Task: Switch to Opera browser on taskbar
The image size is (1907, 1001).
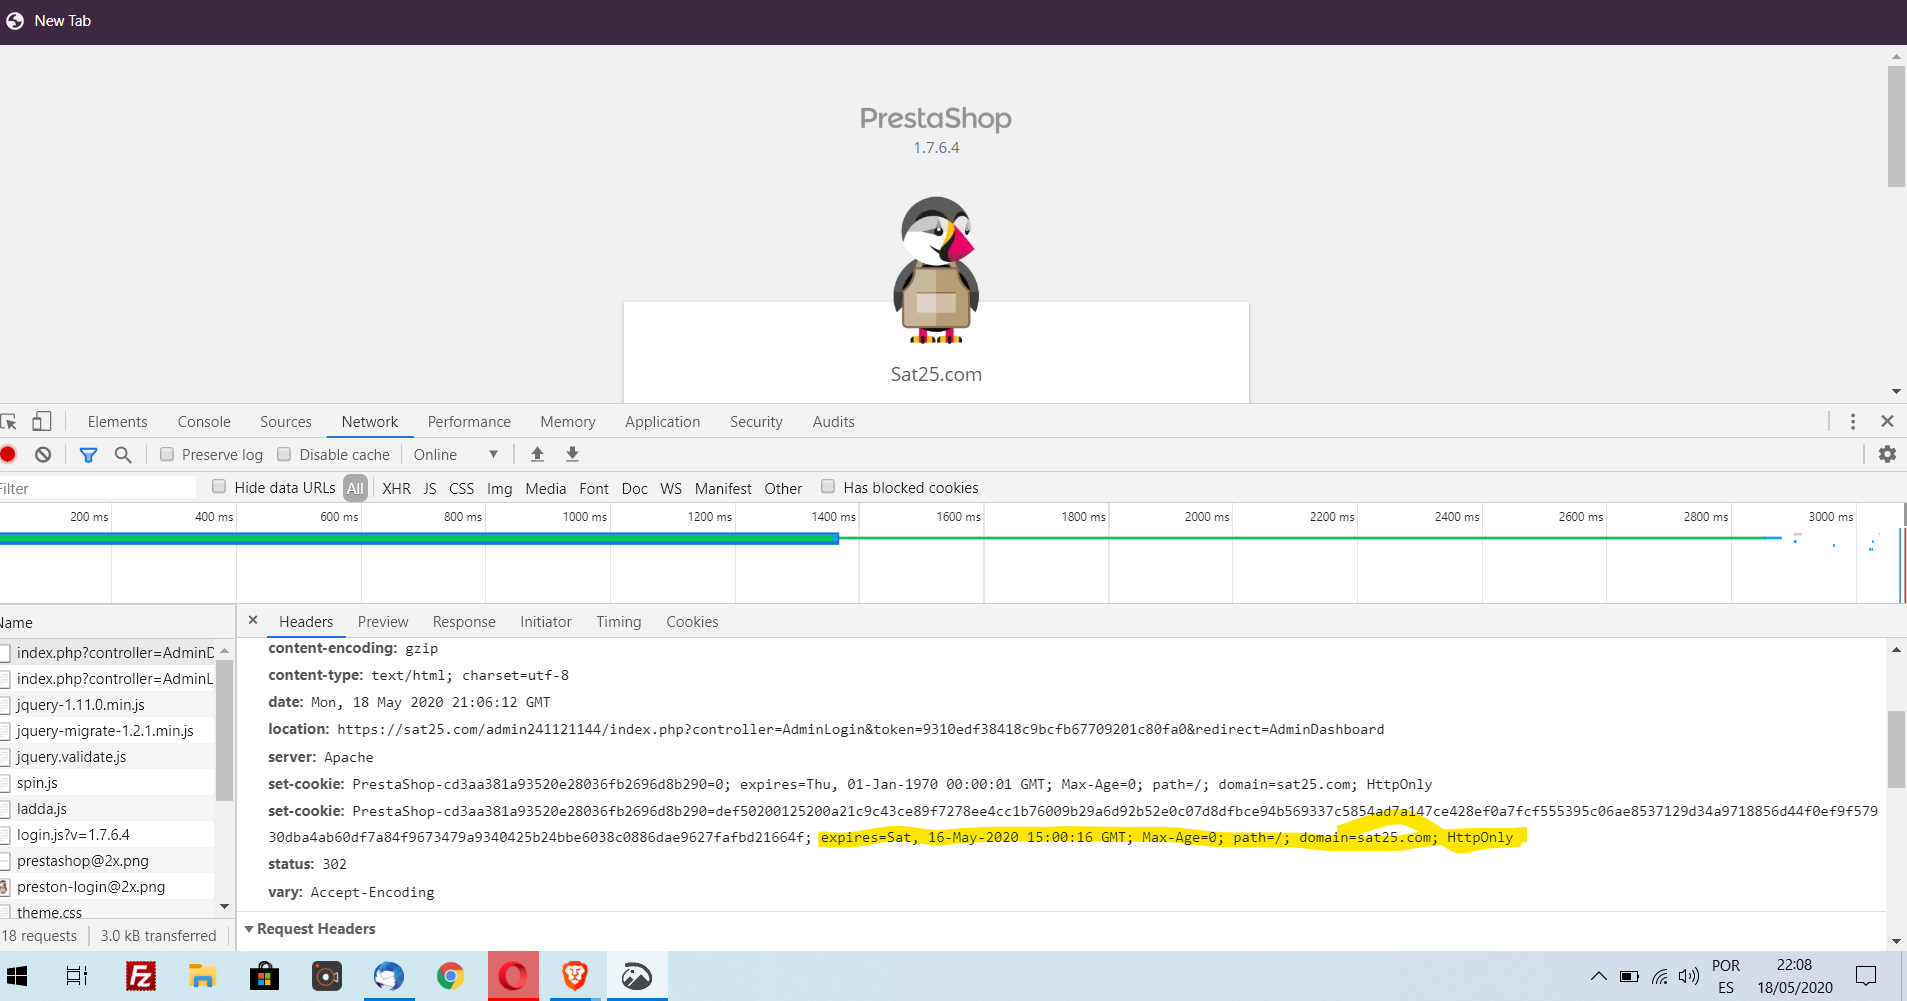Action: (x=513, y=976)
